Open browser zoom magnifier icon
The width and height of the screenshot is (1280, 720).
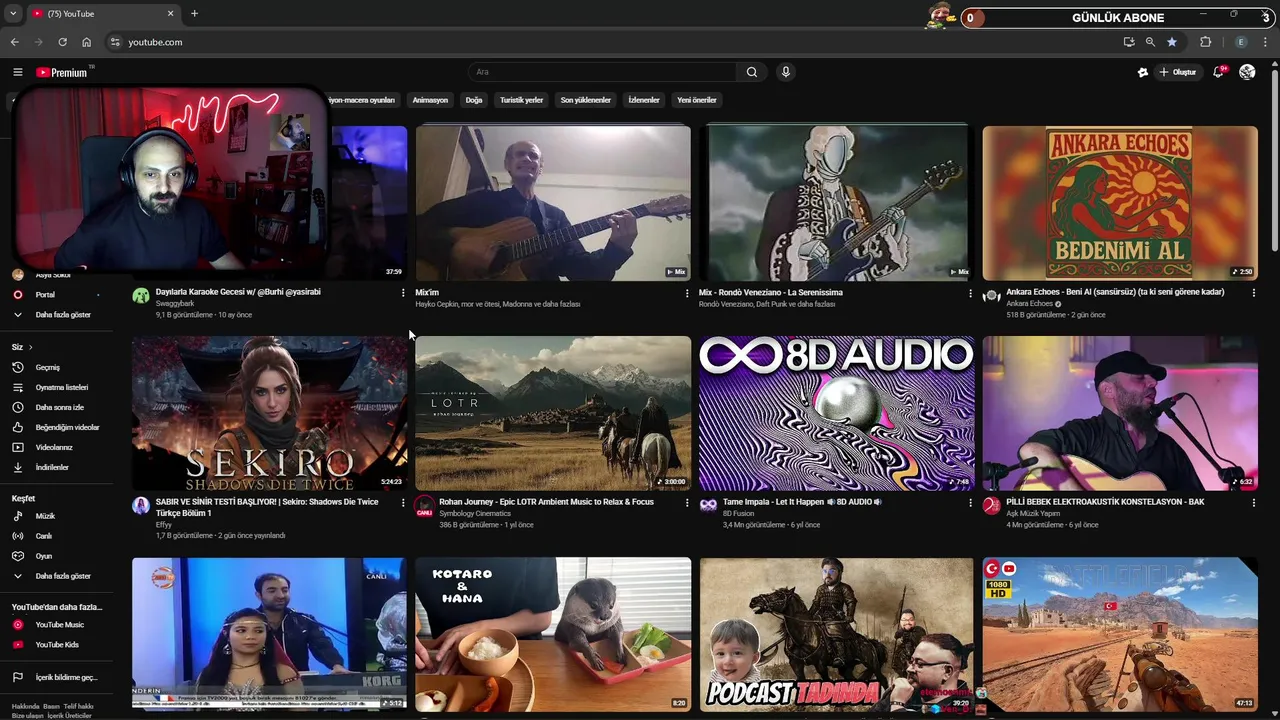1150,42
